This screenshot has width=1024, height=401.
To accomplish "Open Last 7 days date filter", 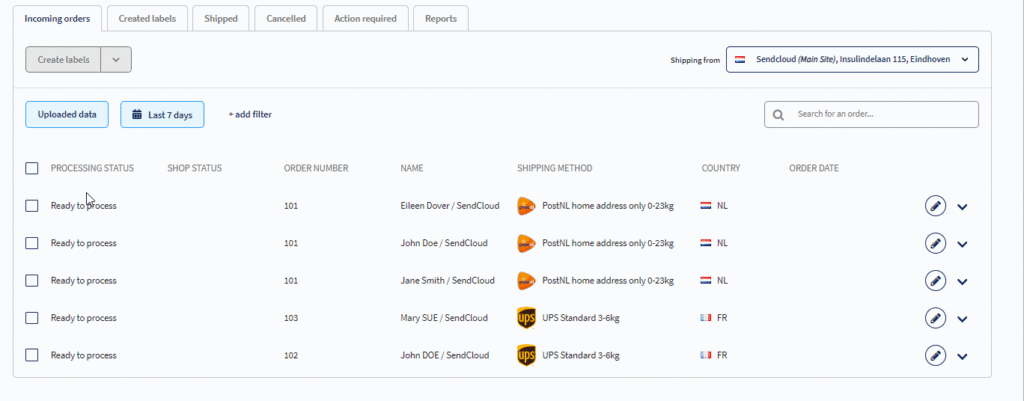I will 162,114.
